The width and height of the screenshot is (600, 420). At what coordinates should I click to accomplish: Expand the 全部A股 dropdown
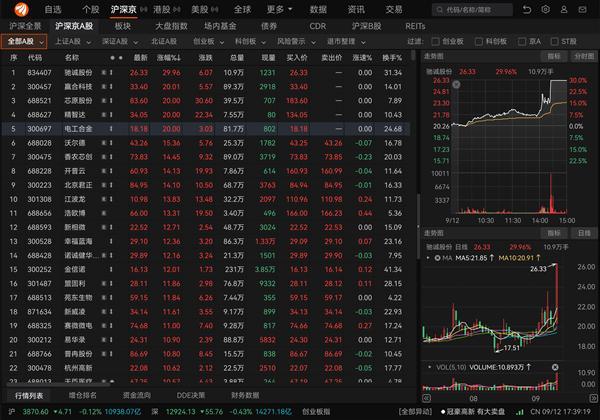coord(24,42)
